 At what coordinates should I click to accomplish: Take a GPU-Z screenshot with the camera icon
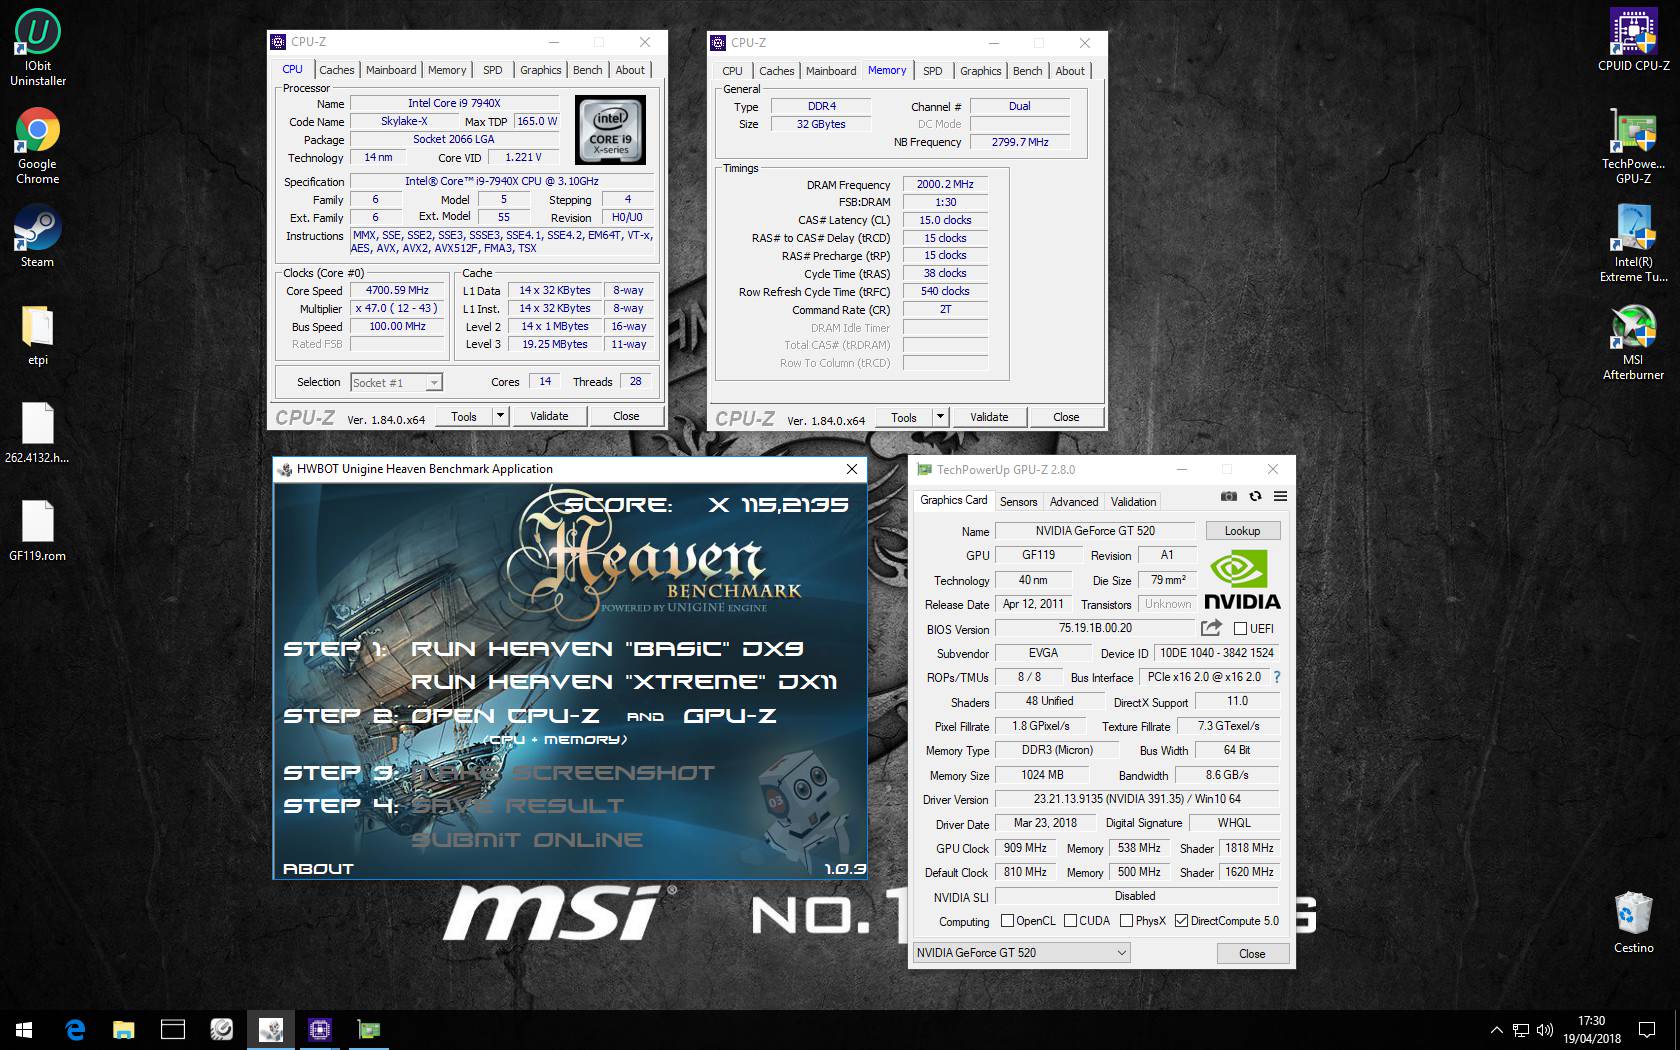(1229, 496)
